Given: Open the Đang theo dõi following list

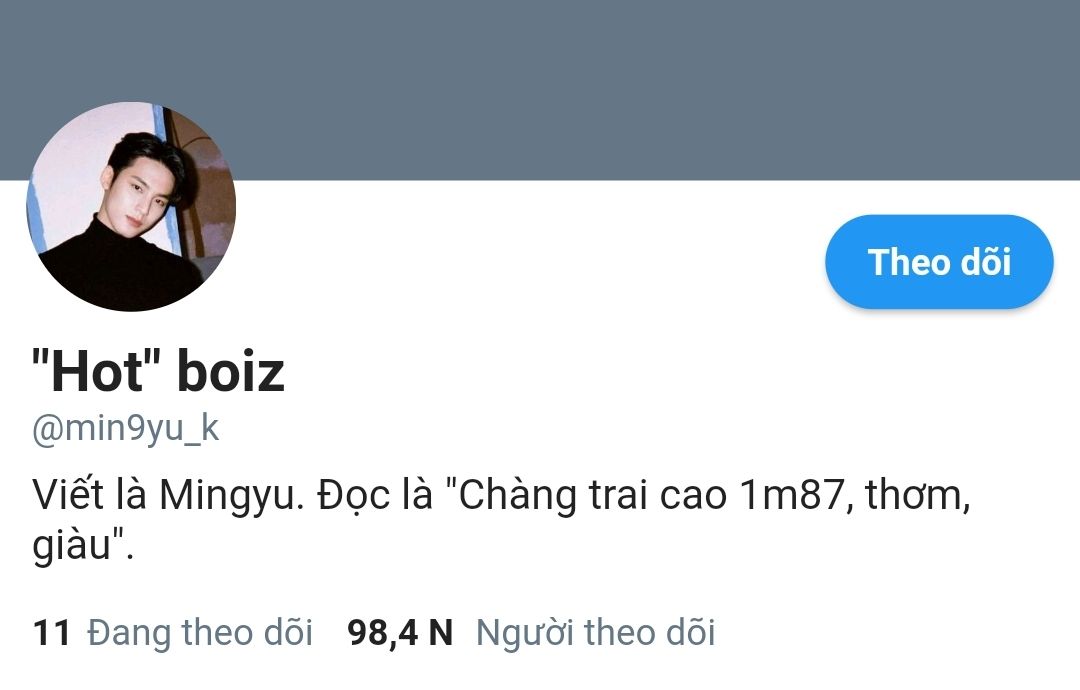Looking at the screenshot, I should 200,633.
